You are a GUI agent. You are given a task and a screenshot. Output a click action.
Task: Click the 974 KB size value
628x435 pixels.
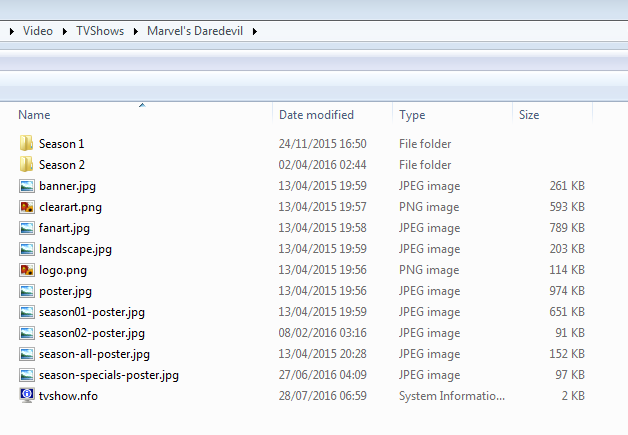[567, 291]
